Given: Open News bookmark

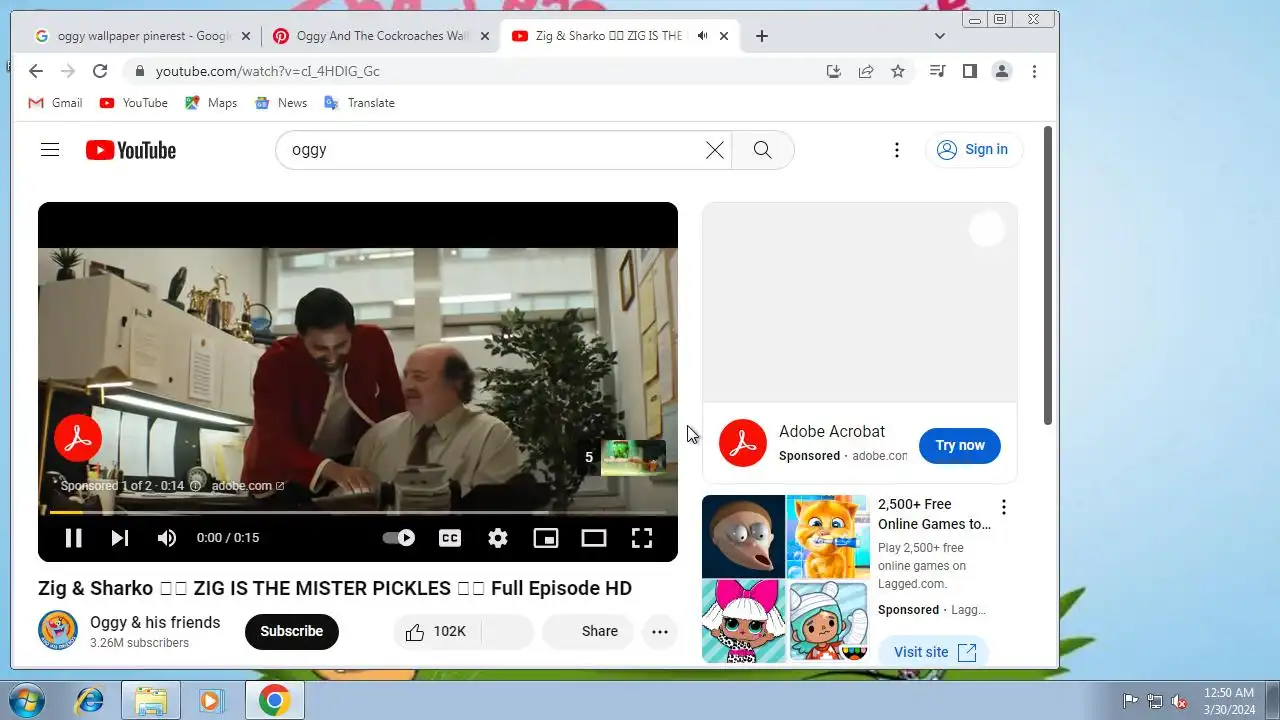Looking at the screenshot, I should [x=281, y=103].
